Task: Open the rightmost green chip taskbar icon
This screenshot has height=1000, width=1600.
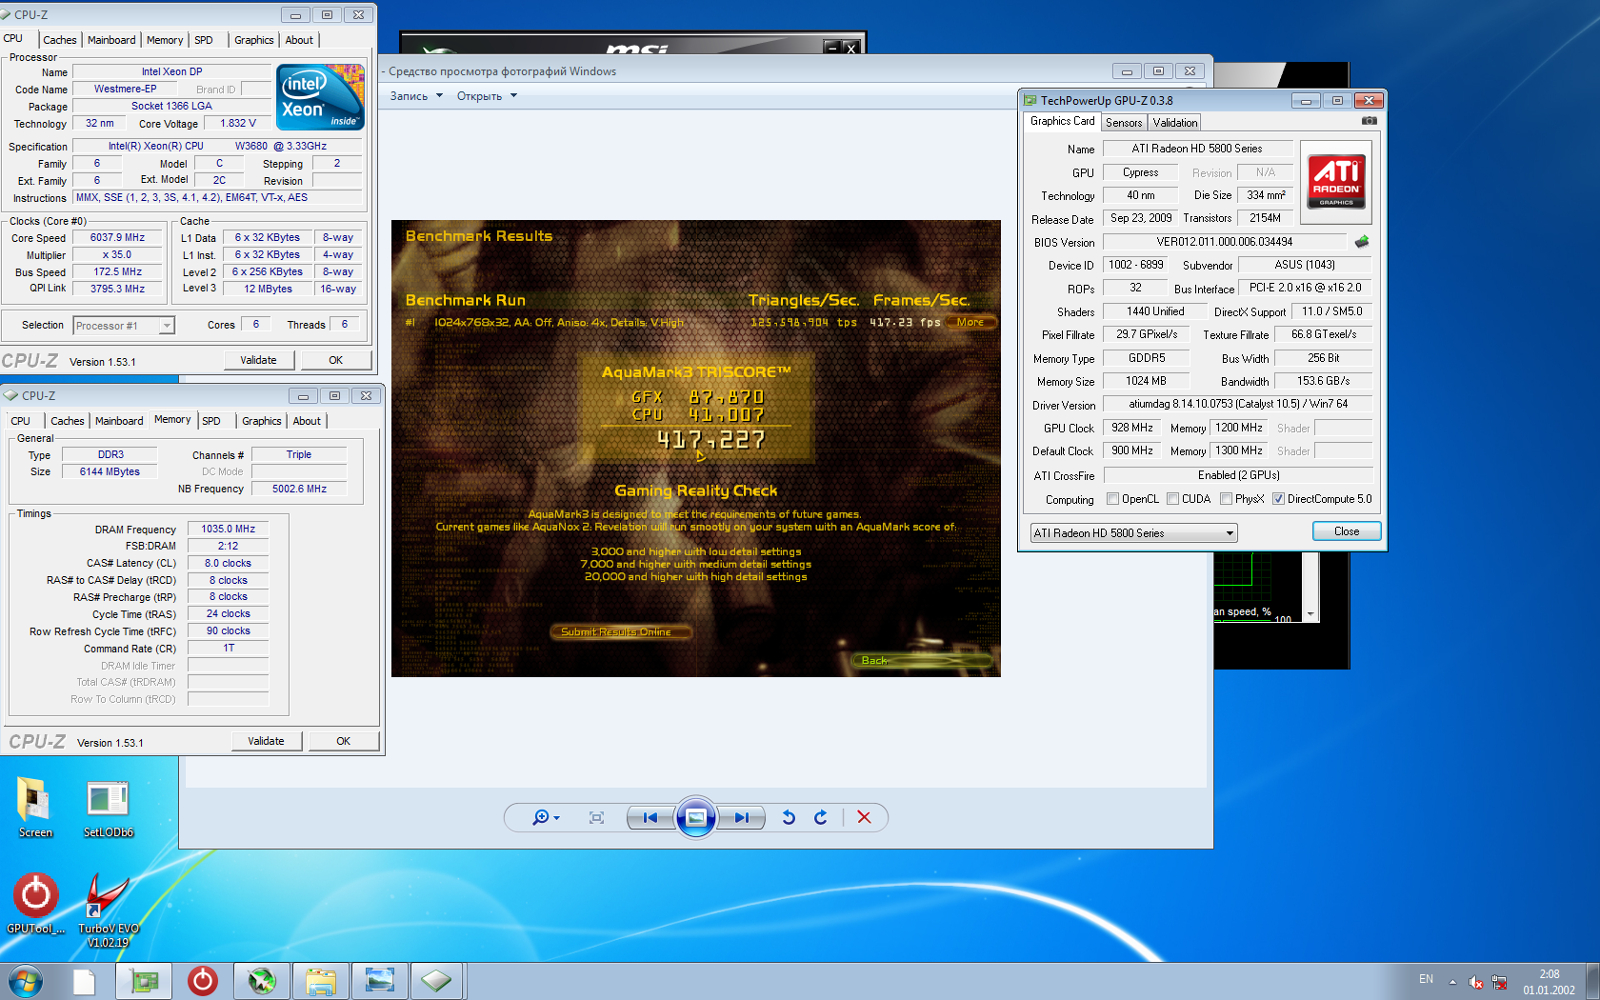Action: (436, 981)
